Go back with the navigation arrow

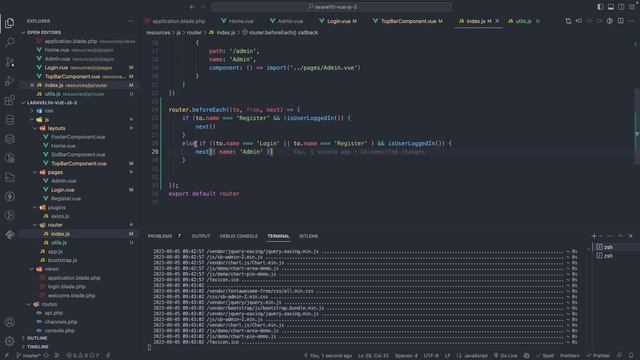(x=192, y=7)
